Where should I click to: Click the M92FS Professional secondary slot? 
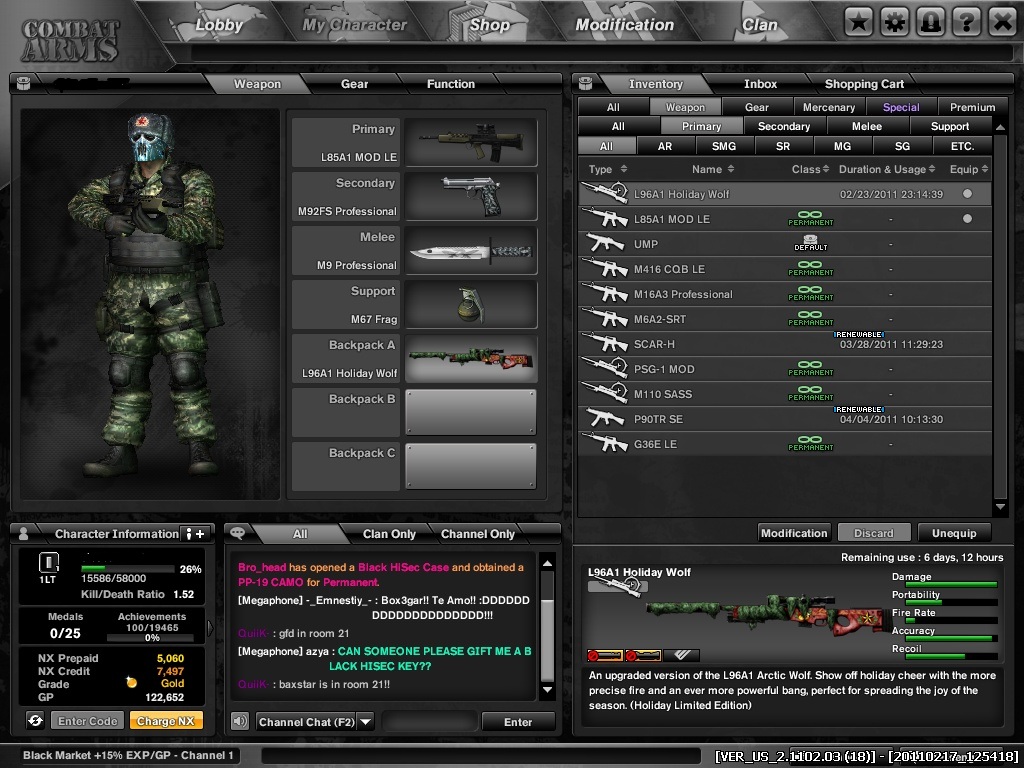pyautogui.click(x=470, y=196)
